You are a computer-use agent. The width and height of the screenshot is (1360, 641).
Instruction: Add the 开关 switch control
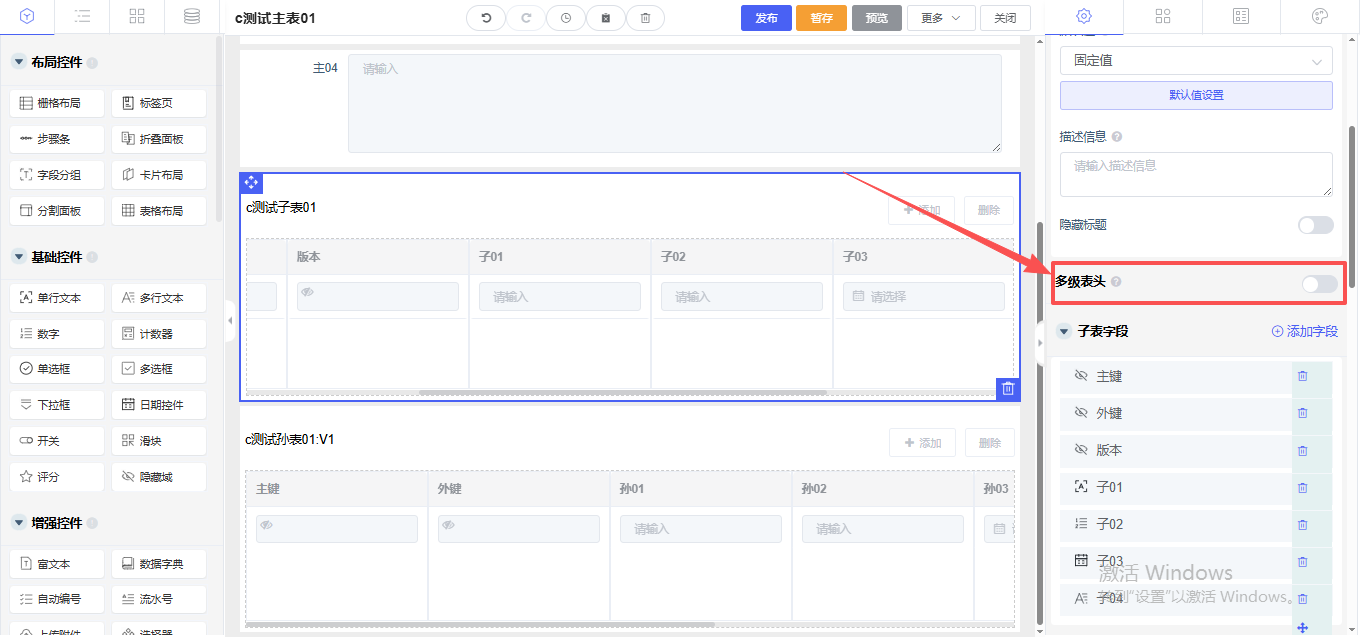tap(56, 441)
